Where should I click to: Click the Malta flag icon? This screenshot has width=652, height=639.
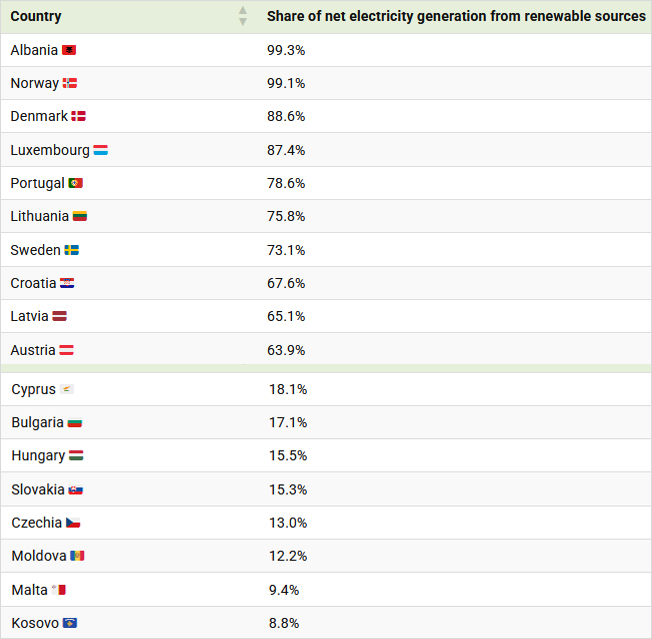[59, 590]
